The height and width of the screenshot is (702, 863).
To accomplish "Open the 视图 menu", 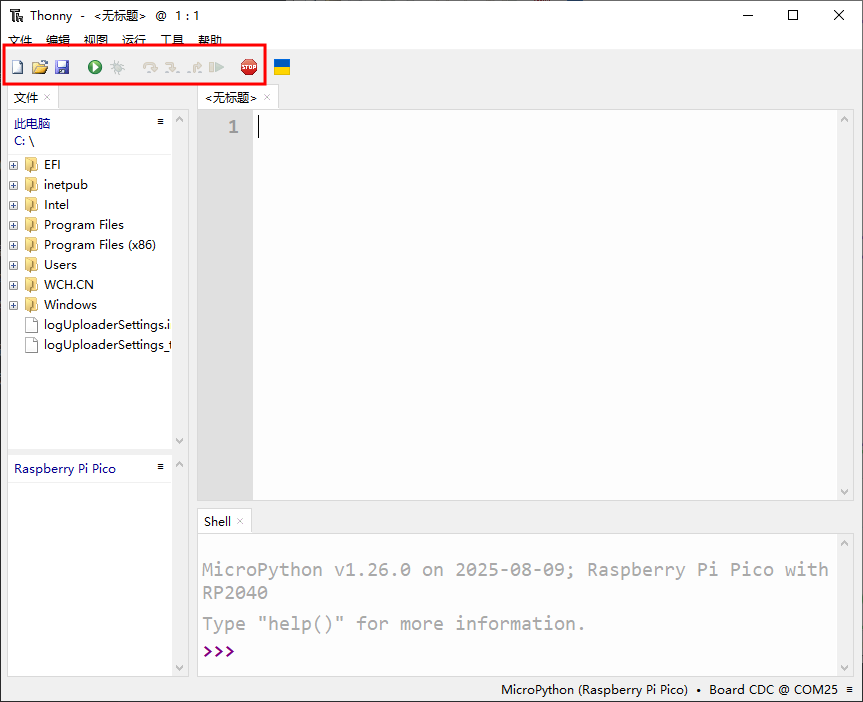I will 96,40.
